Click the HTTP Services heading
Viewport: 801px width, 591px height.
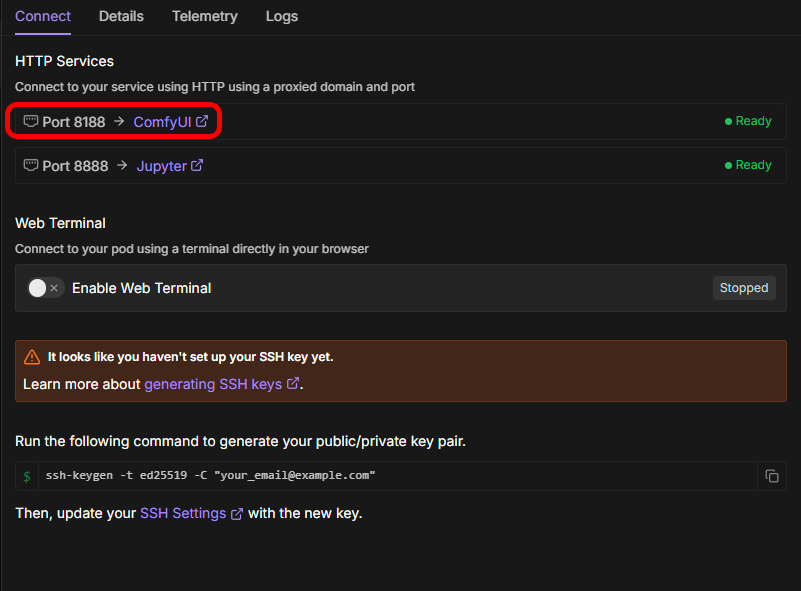coord(64,61)
